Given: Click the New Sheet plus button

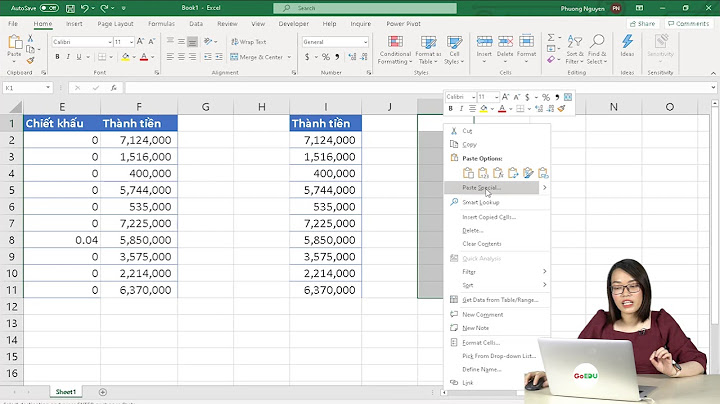Looking at the screenshot, I should [103, 392].
